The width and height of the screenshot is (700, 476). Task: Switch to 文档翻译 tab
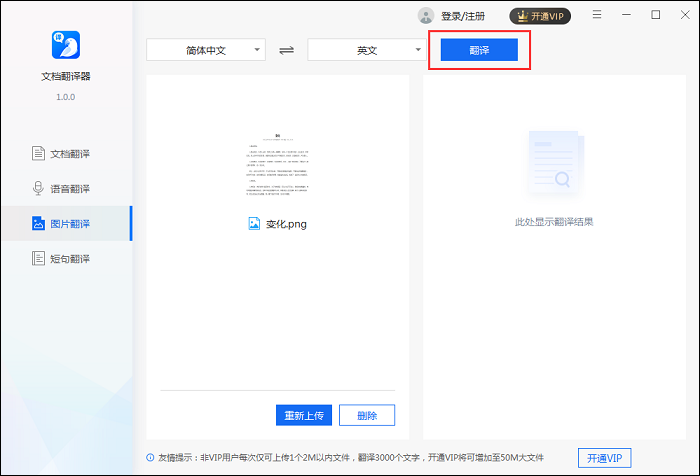tap(66, 154)
